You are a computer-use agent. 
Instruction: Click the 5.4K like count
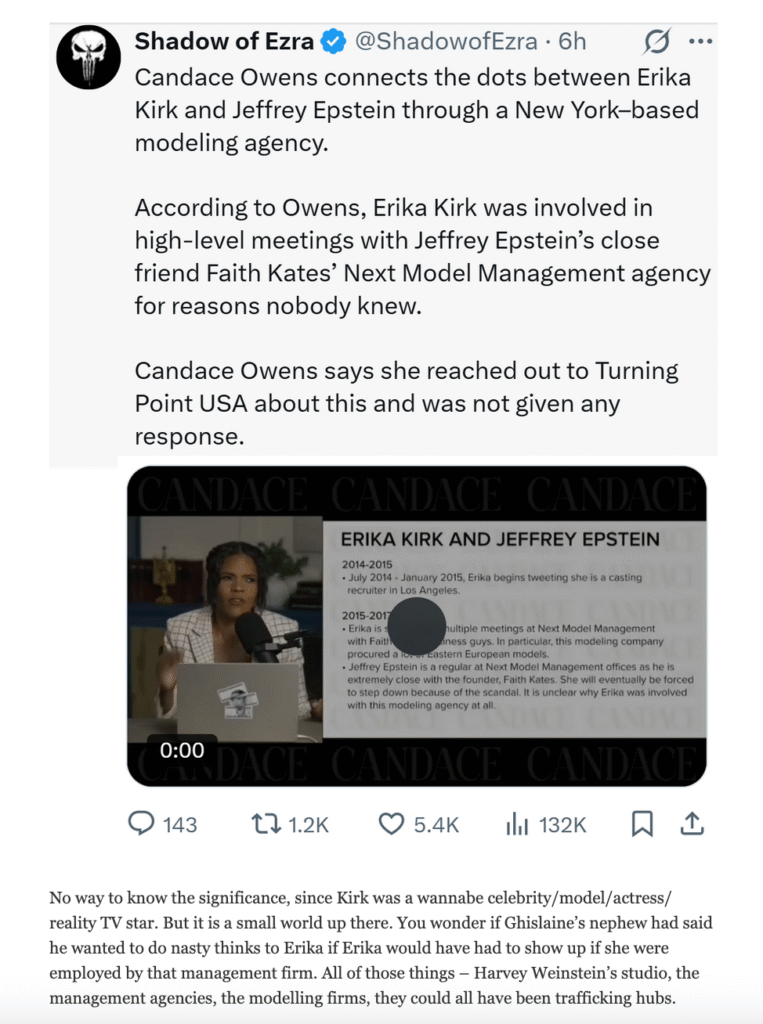tap(436, 825)
